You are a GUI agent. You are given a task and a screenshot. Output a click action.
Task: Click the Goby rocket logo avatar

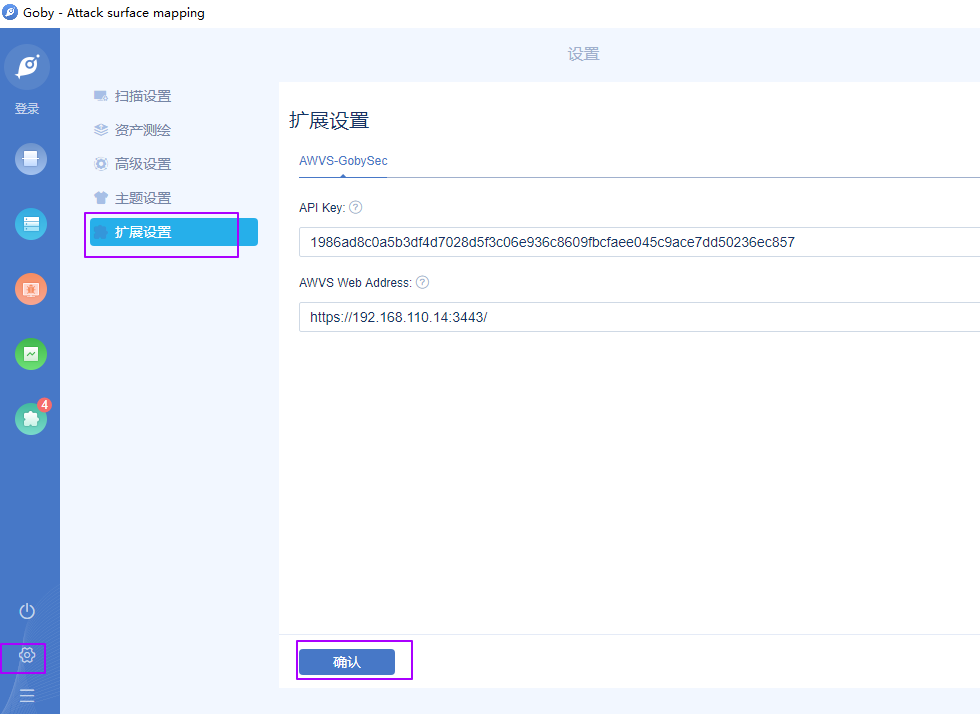[x=27, y=67]
